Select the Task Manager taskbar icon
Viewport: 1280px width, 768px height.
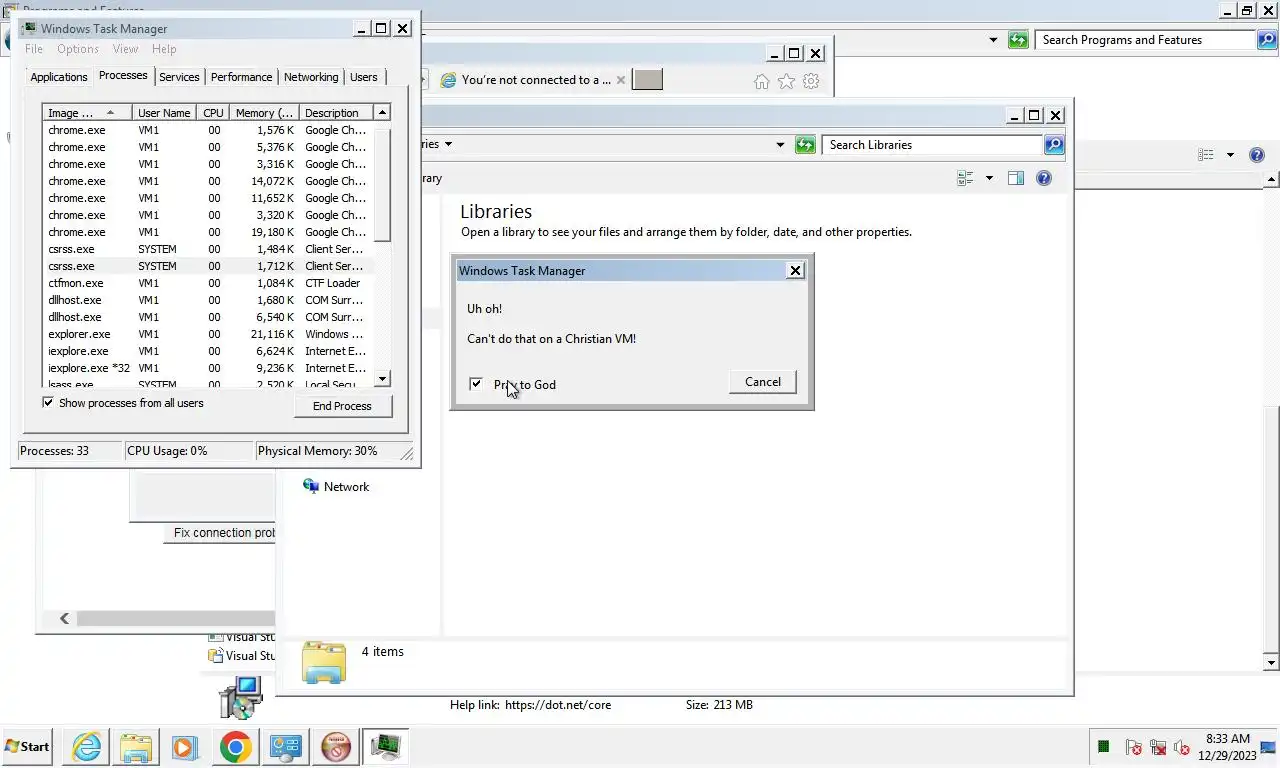point(385,747)
